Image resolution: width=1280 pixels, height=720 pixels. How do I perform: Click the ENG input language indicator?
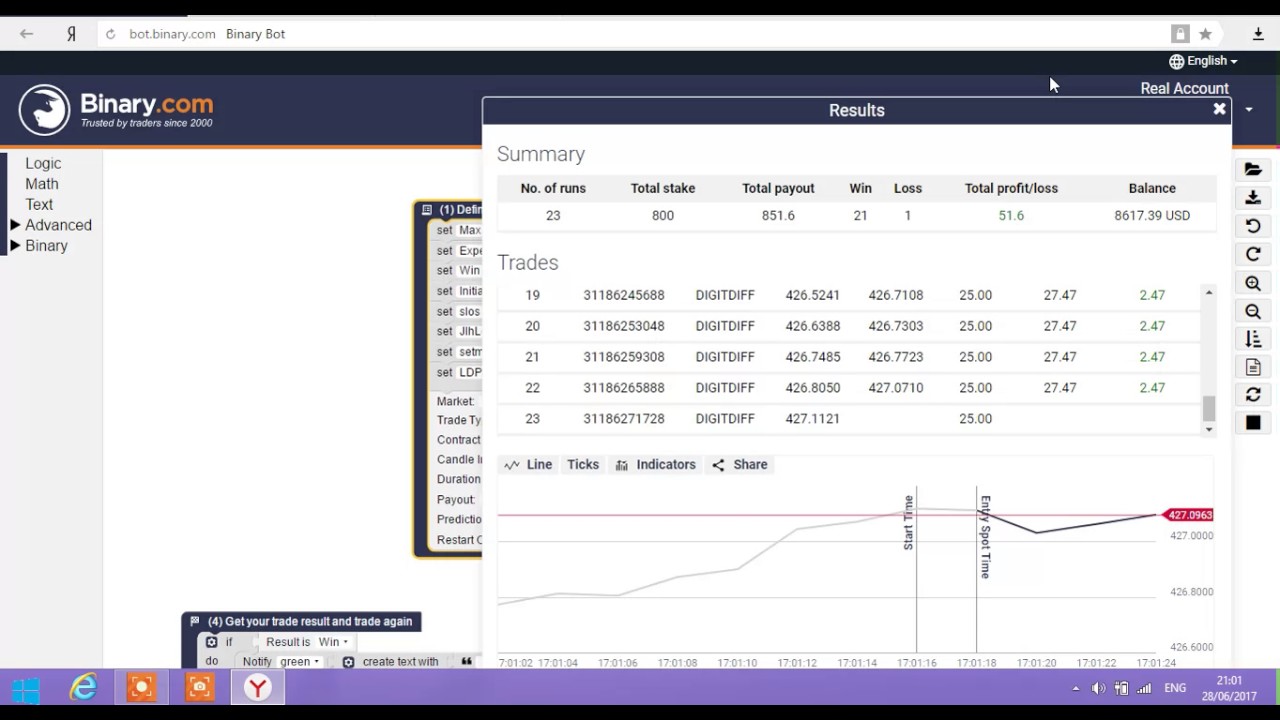click(1175, 688)
